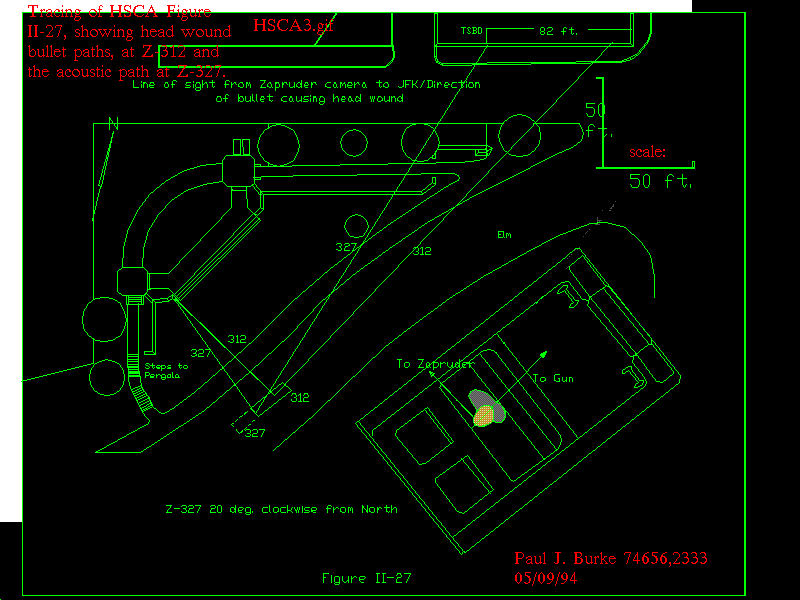Click the 82 ft. dimension text
The width and height of the screenshot is (800, 600).
(x=558, y=31)
